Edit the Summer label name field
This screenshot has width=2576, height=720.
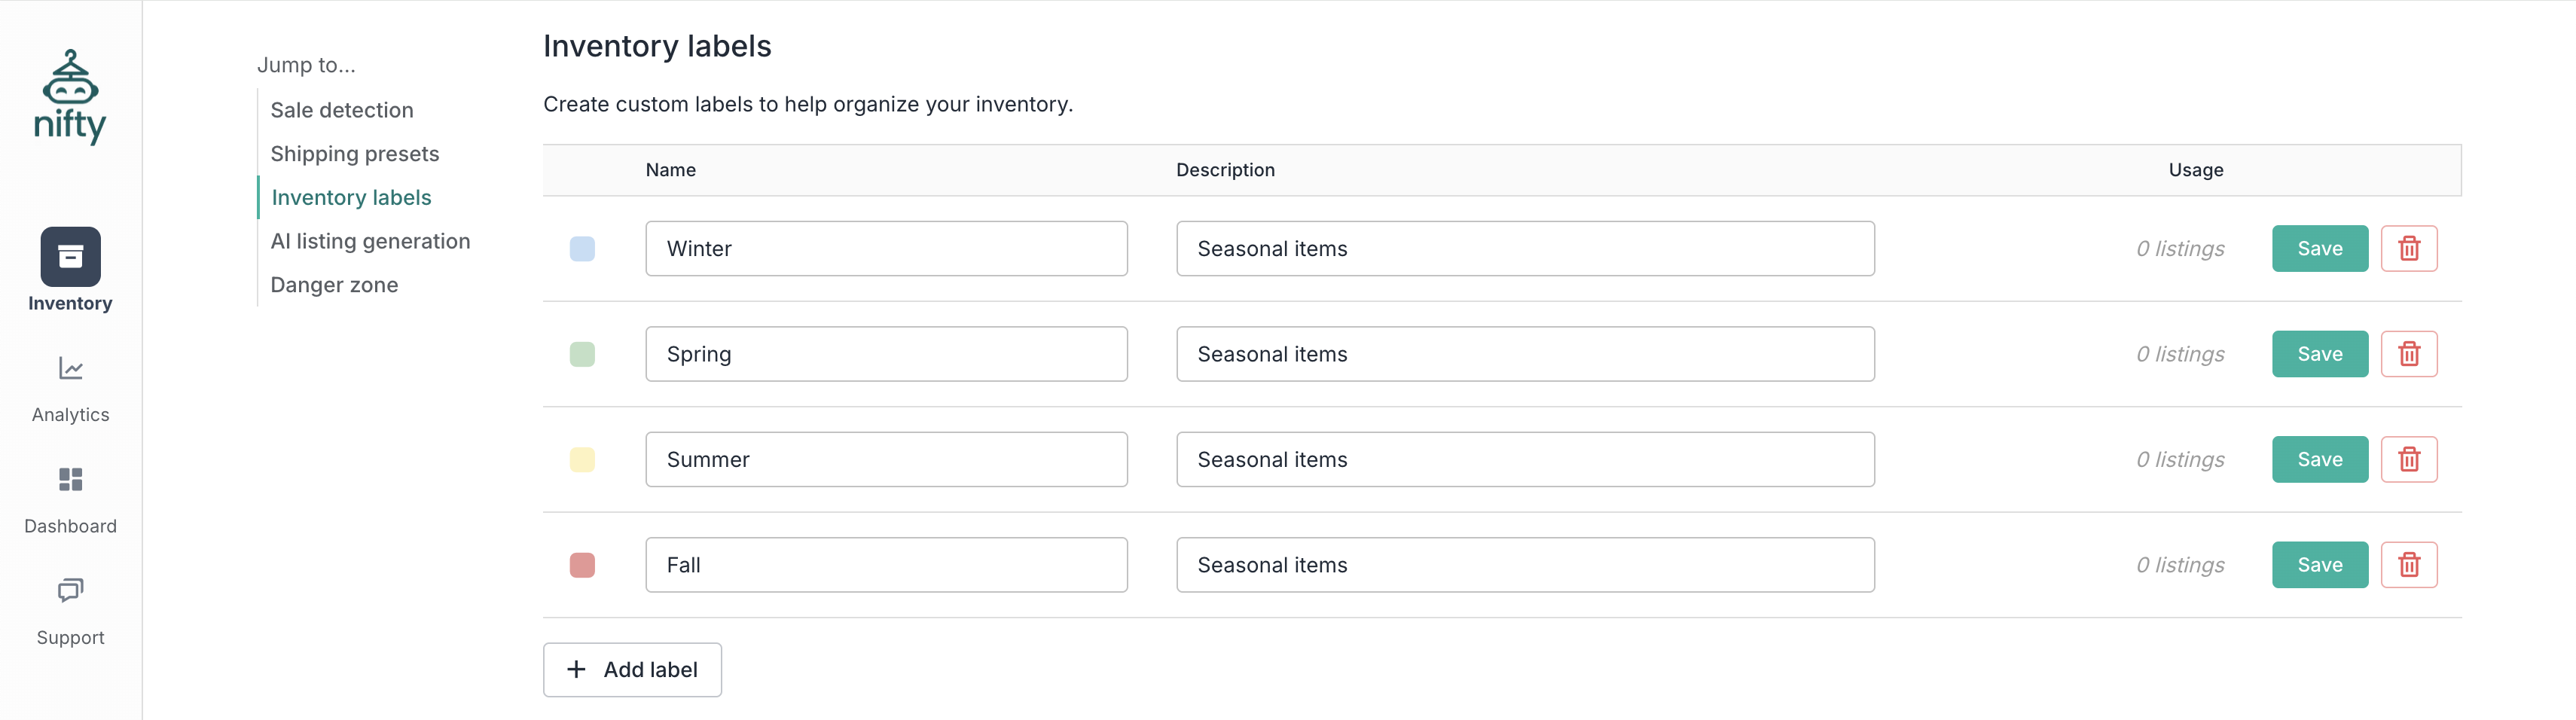886,460
